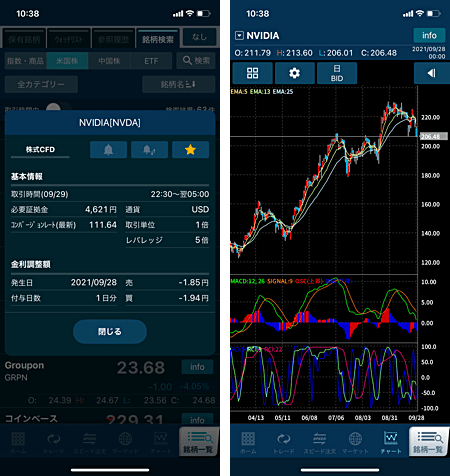Tap highlighted チャート icon in chart screen nav
The width and height of the screenshot is (450, 476).
pyautogui.click(x=391, y=443)
